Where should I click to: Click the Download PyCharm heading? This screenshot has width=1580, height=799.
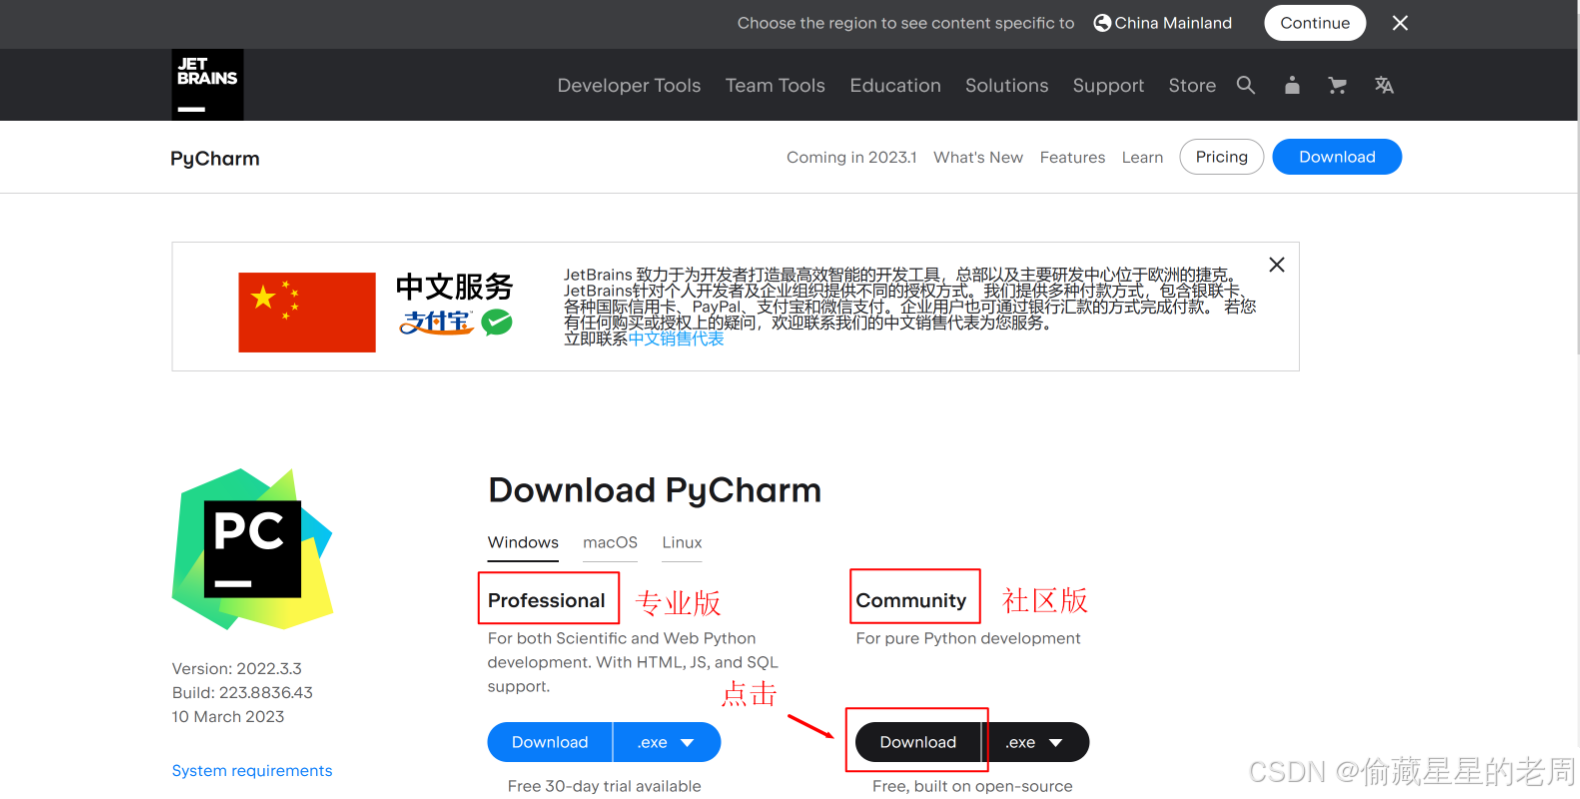pyautogui.click(x=655, y=491)
